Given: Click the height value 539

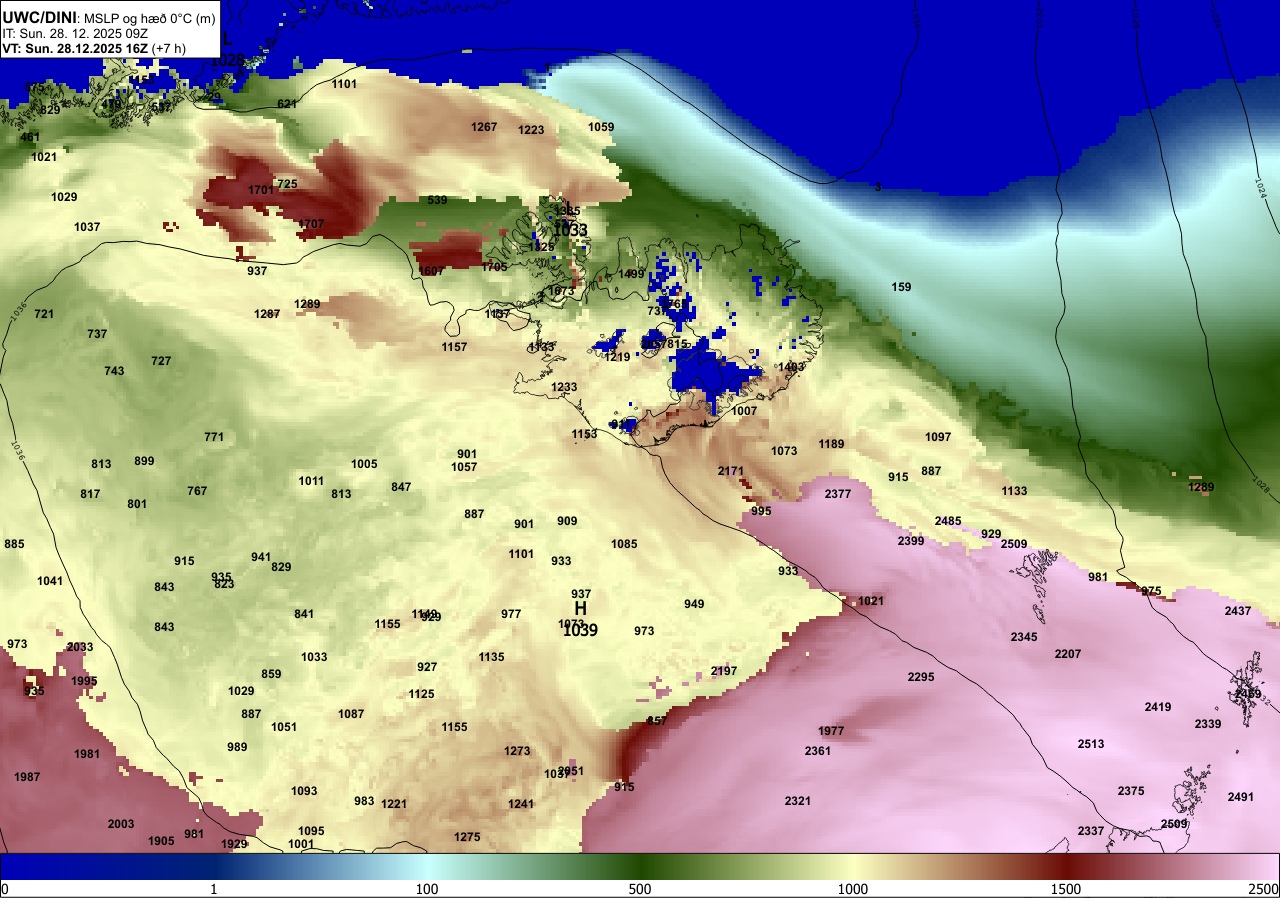Looking at the screenshot, I should click(x=437, y=200).
